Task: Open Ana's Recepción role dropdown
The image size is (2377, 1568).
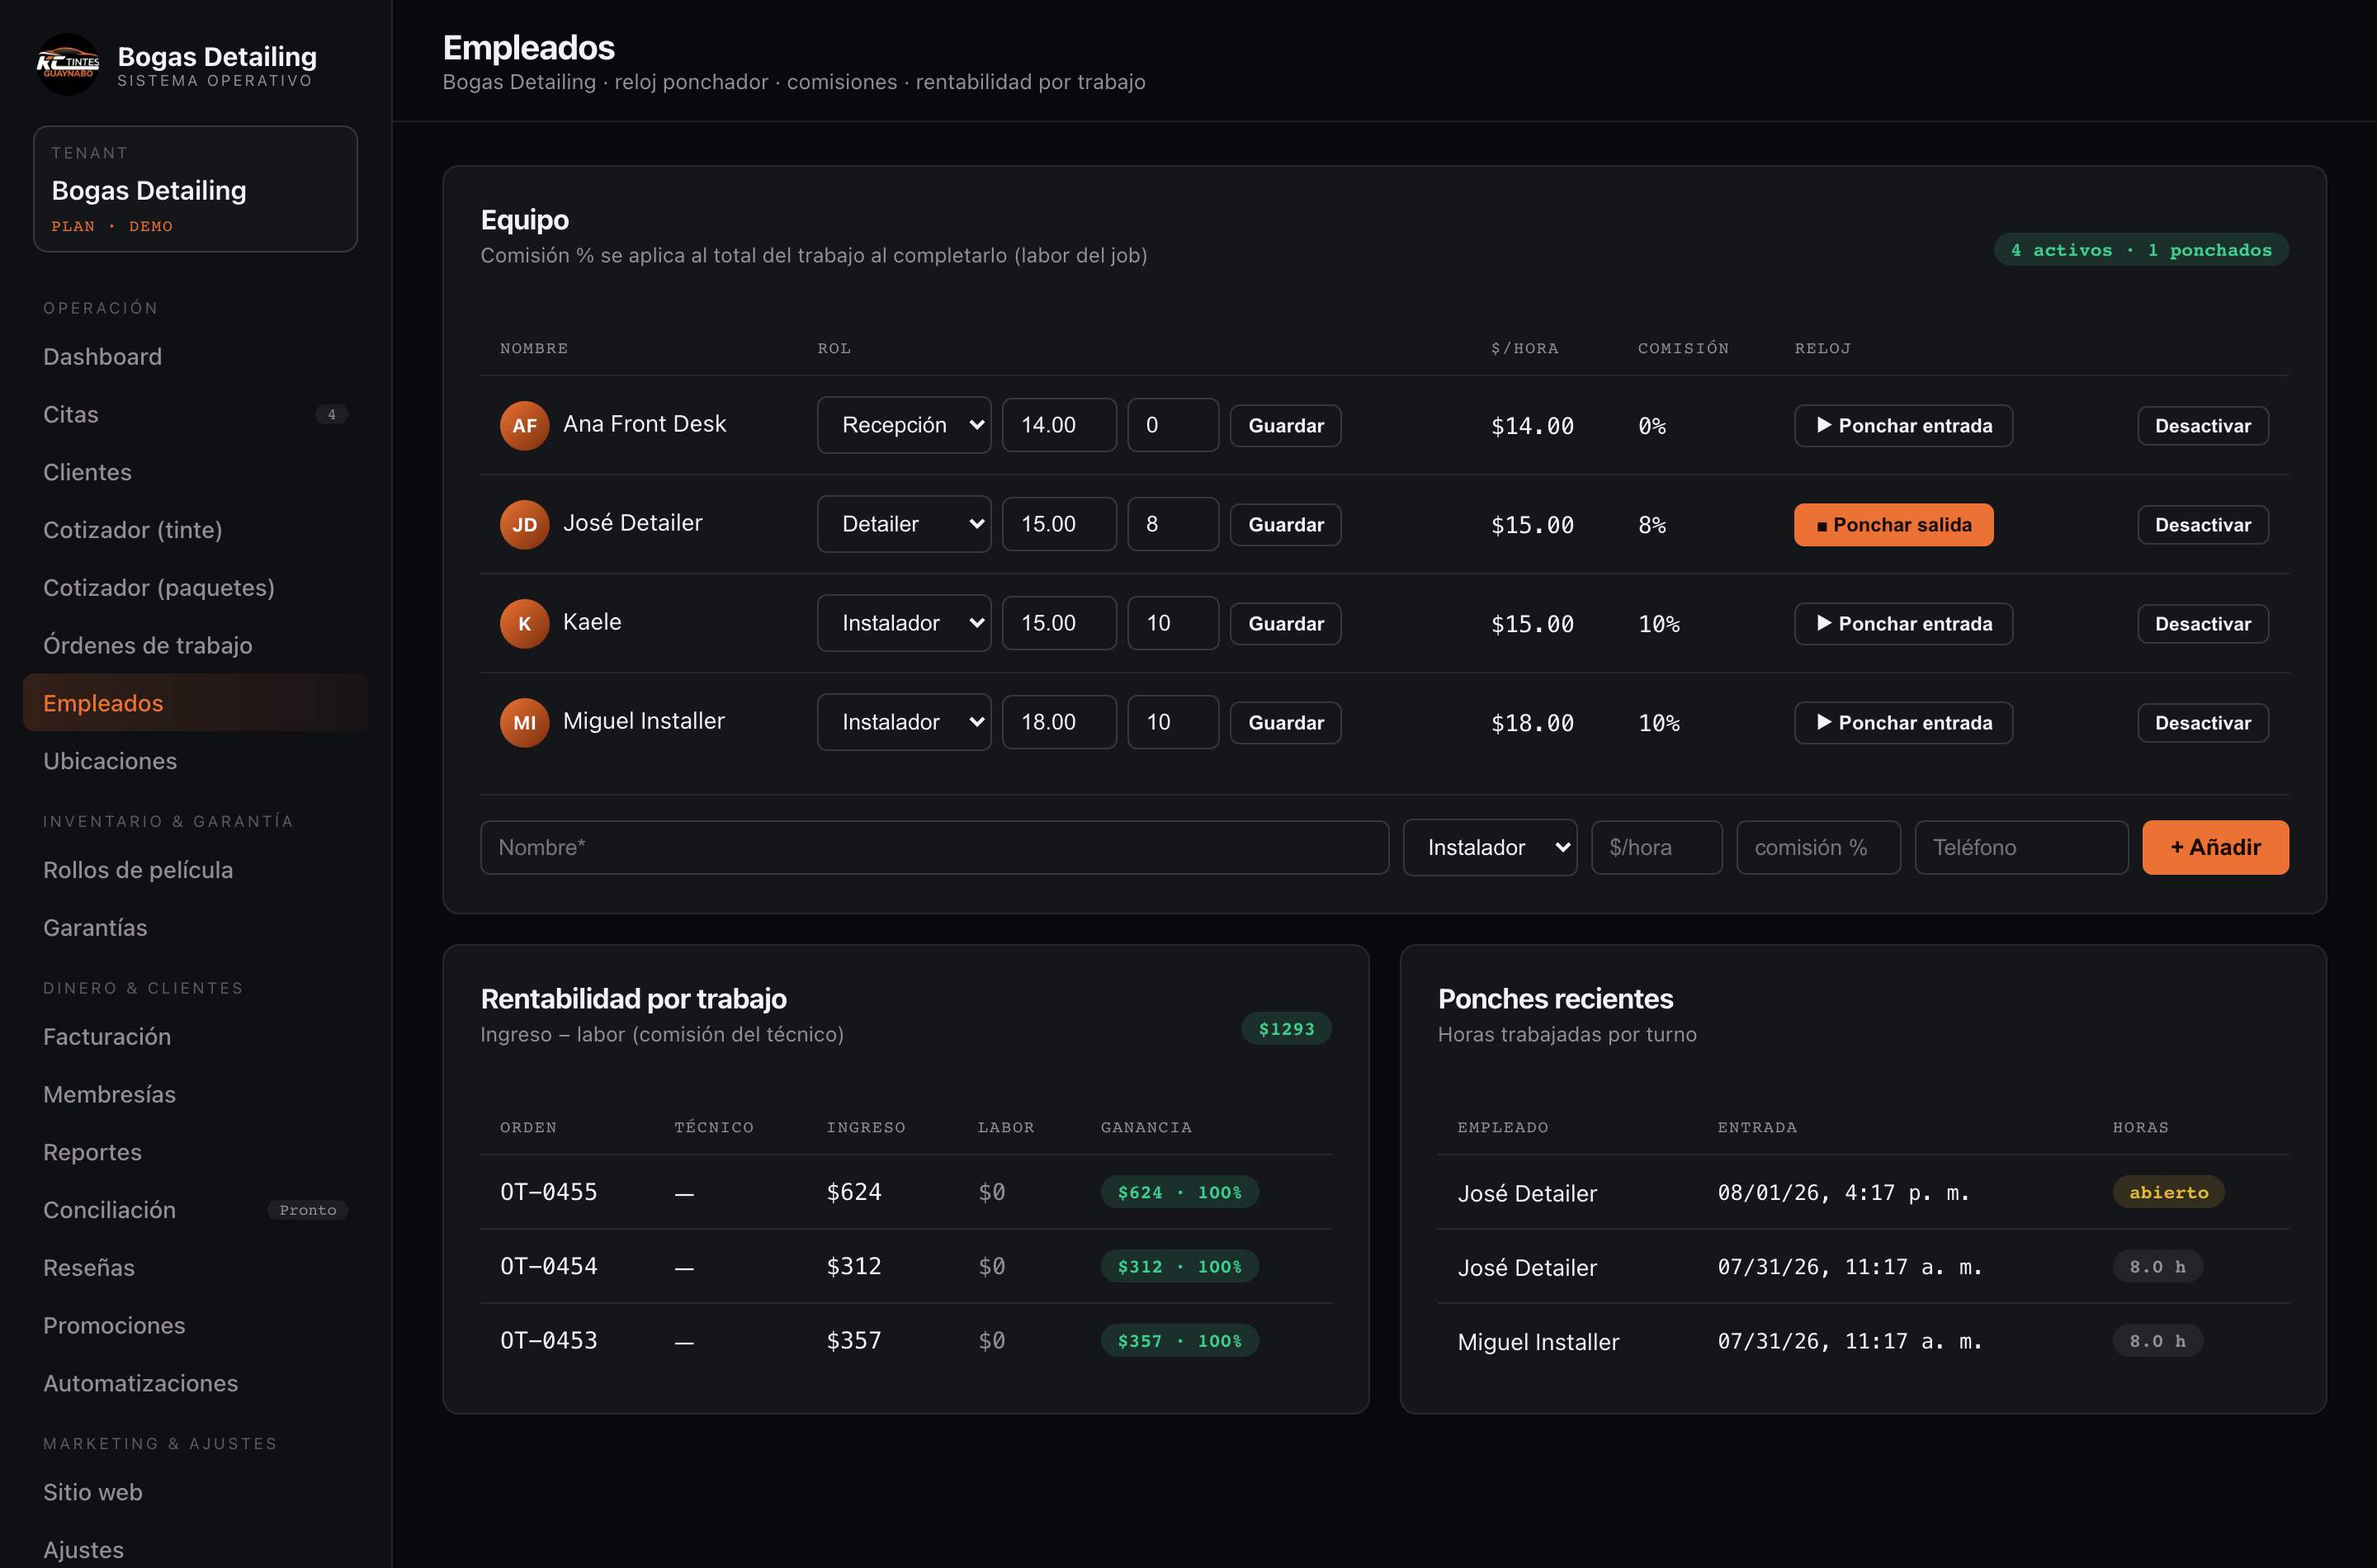Action: coord(904,425)
